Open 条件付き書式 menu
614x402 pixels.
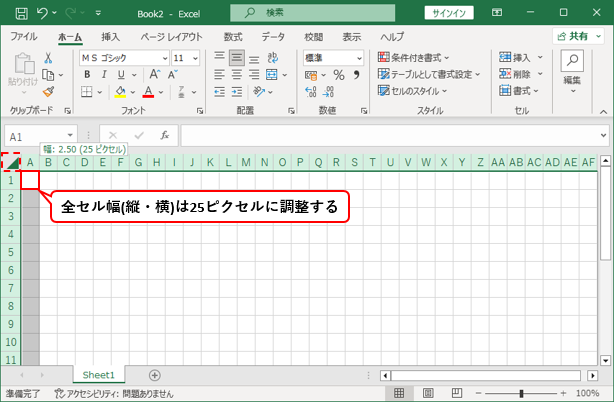coord(413,58)
